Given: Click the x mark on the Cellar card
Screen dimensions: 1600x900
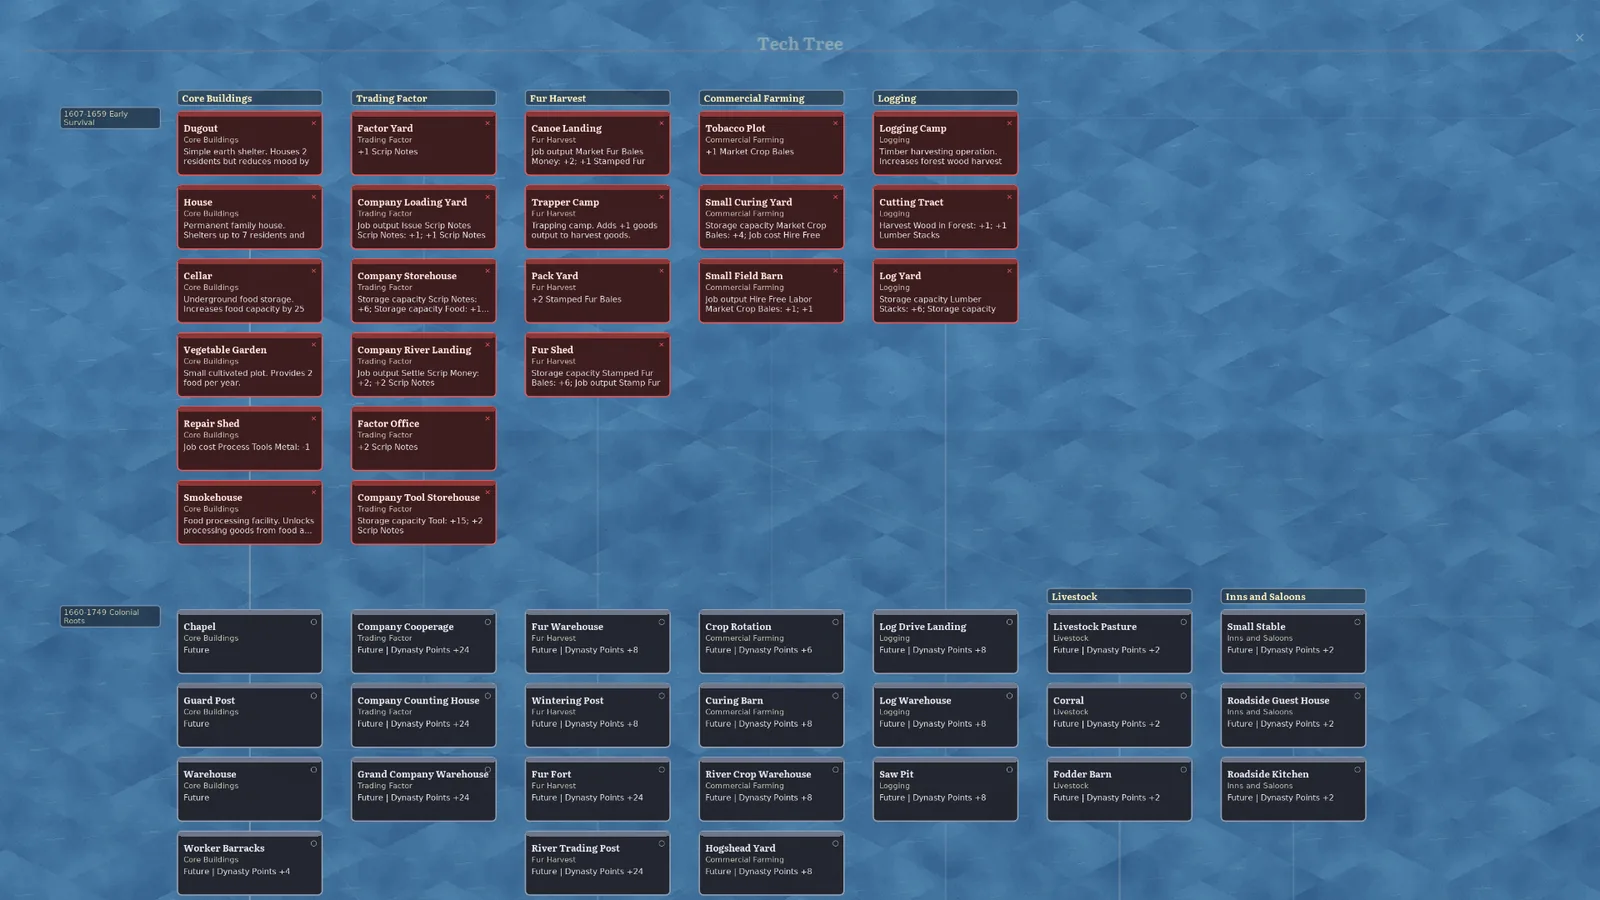Looking at the screenshot, I should [314, 271].
